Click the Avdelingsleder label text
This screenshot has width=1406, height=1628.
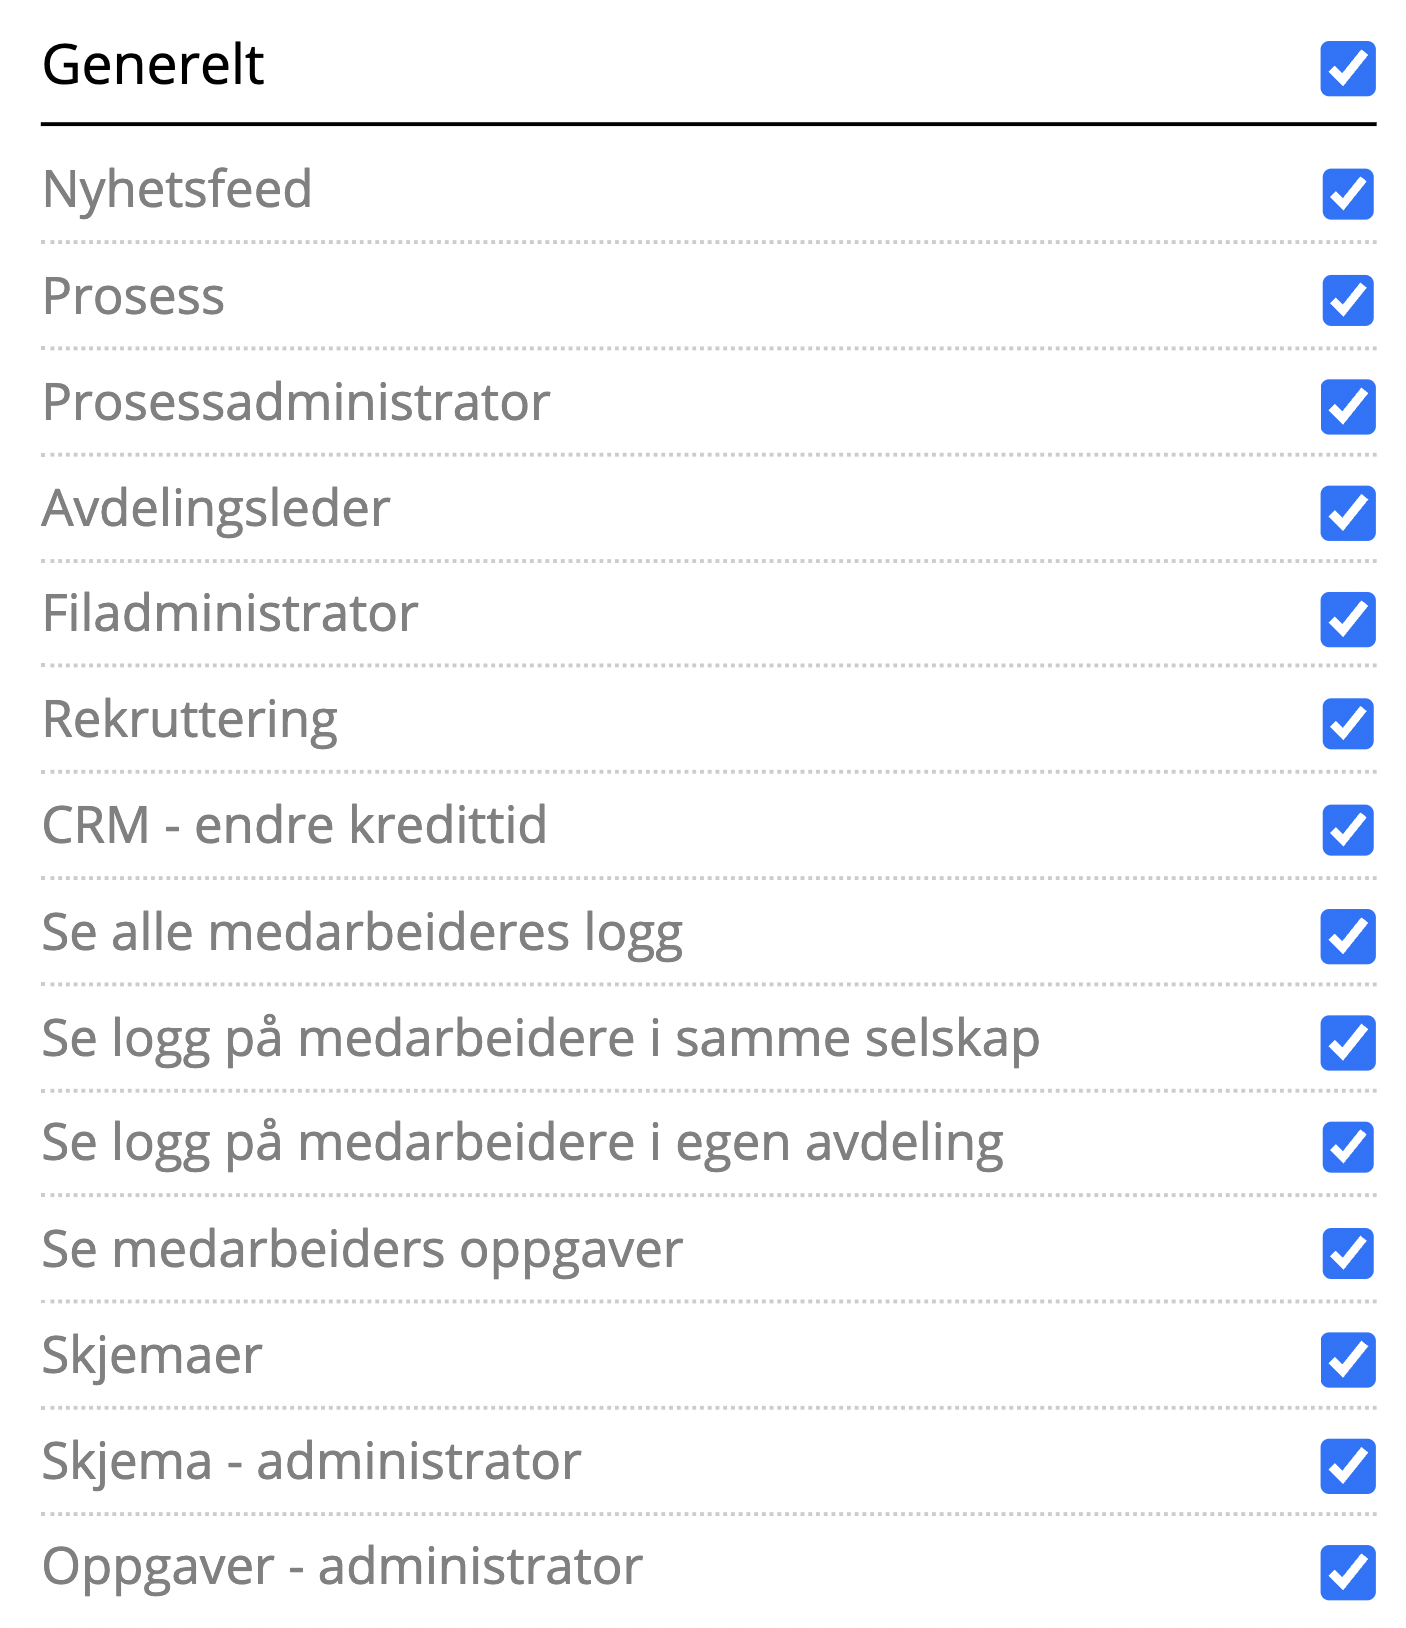tap(216, 509)
